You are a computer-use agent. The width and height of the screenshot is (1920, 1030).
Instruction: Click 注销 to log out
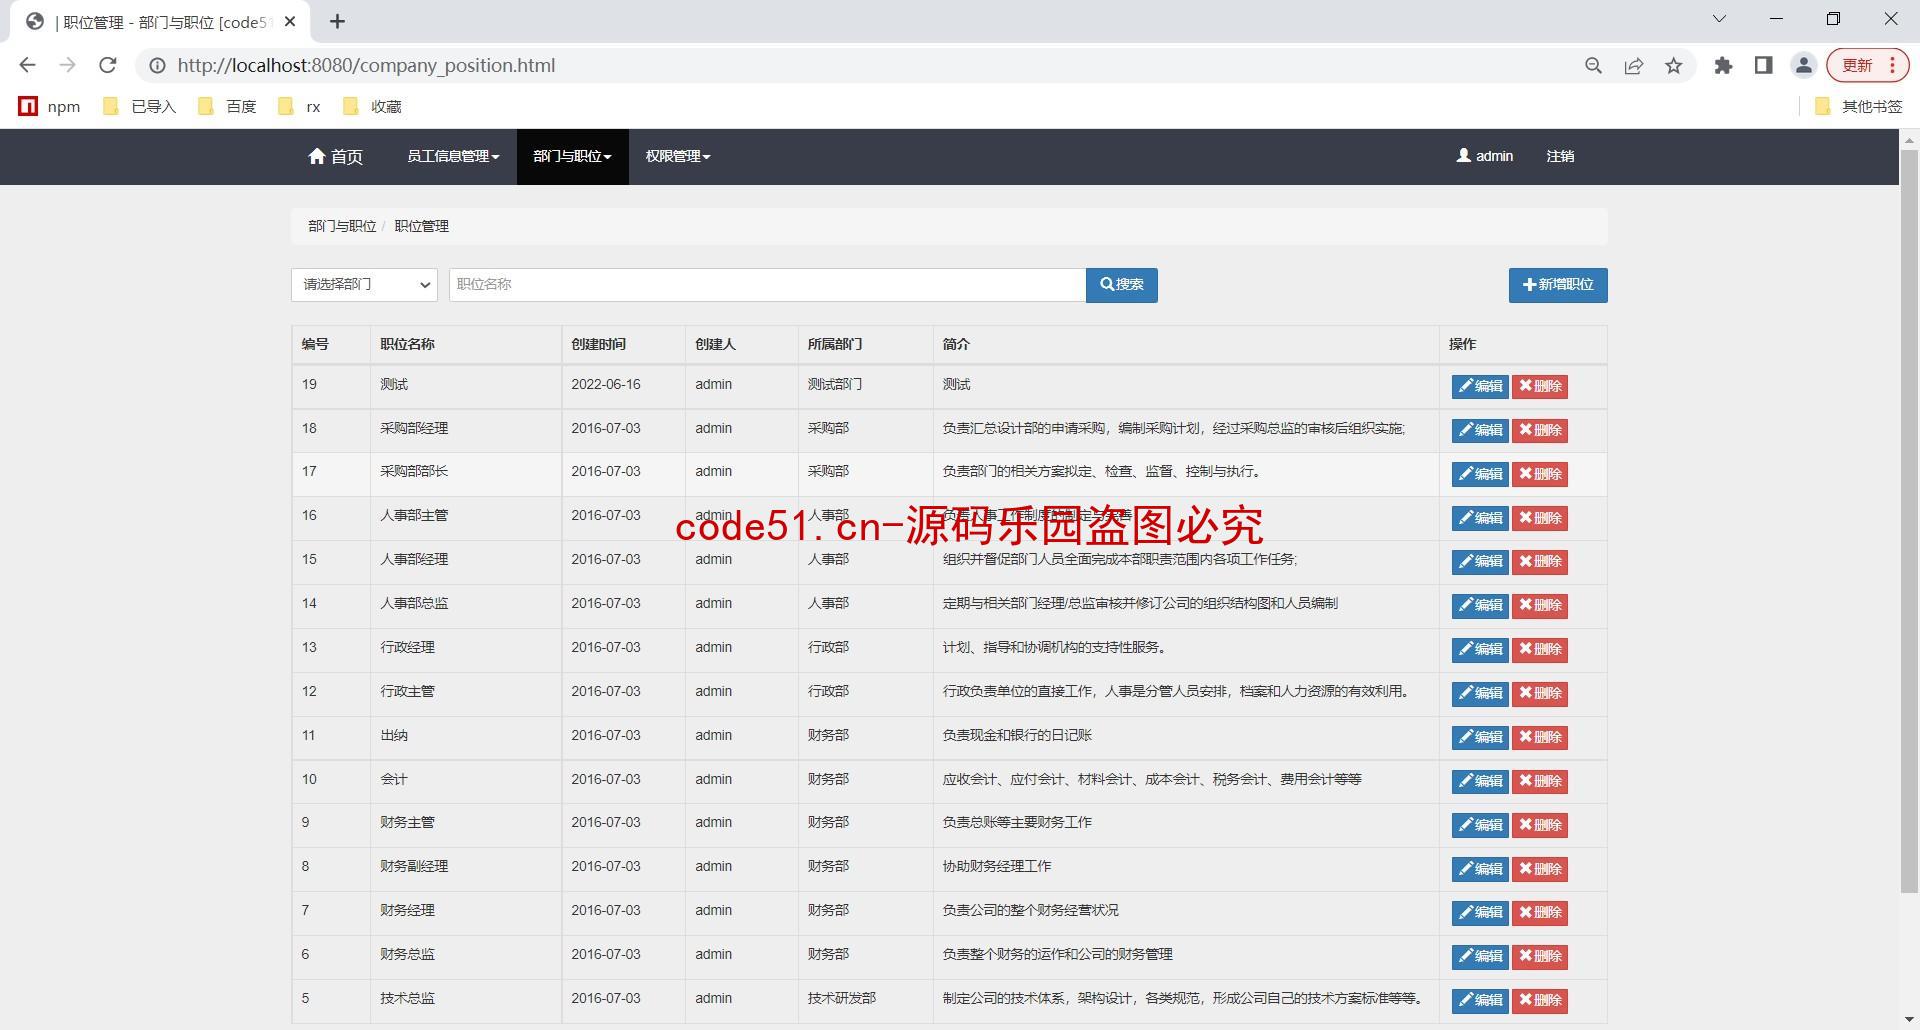click(1560, 156)
